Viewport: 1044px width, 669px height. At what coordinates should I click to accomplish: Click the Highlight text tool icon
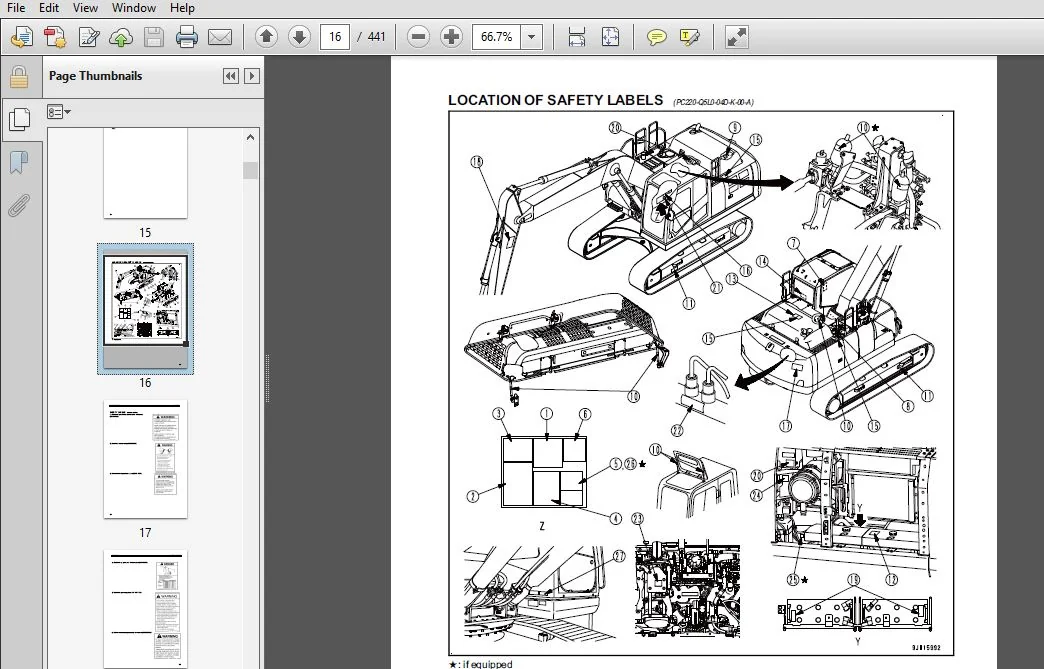pyautogui.click(x=690, y=37)
